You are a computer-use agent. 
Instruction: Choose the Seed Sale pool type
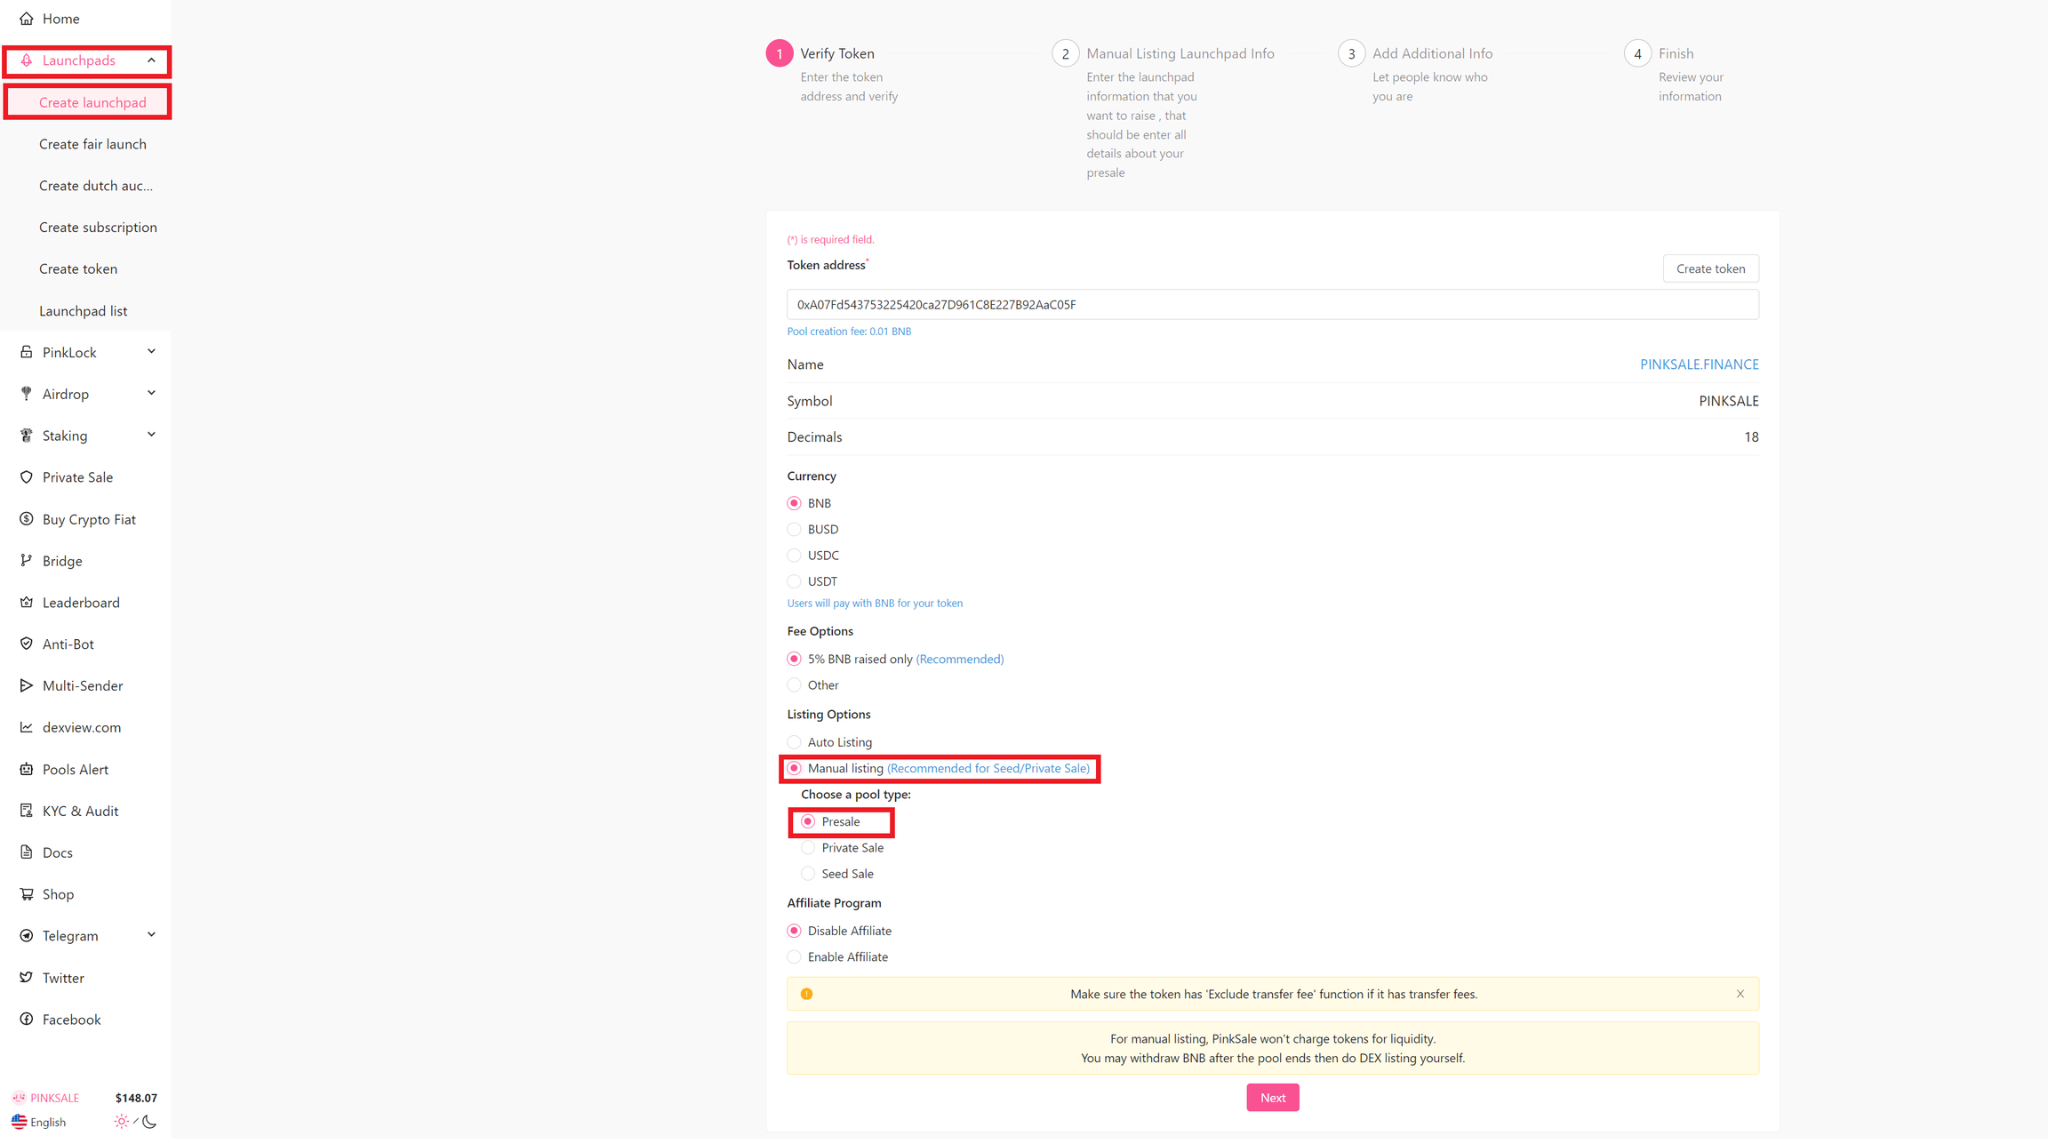click(x=807, y=872)
